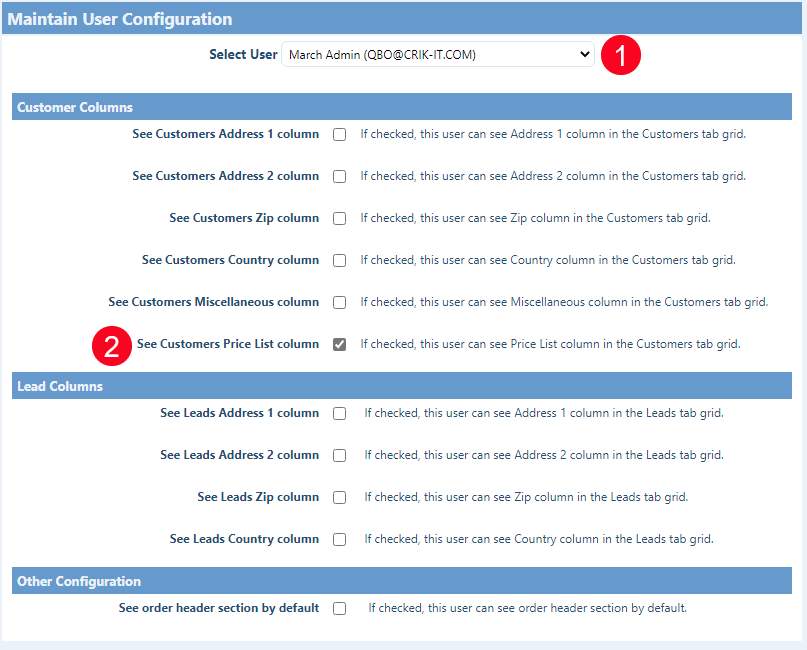Open the Select User dropdown

pyautogui.click(x=438, y=55)
